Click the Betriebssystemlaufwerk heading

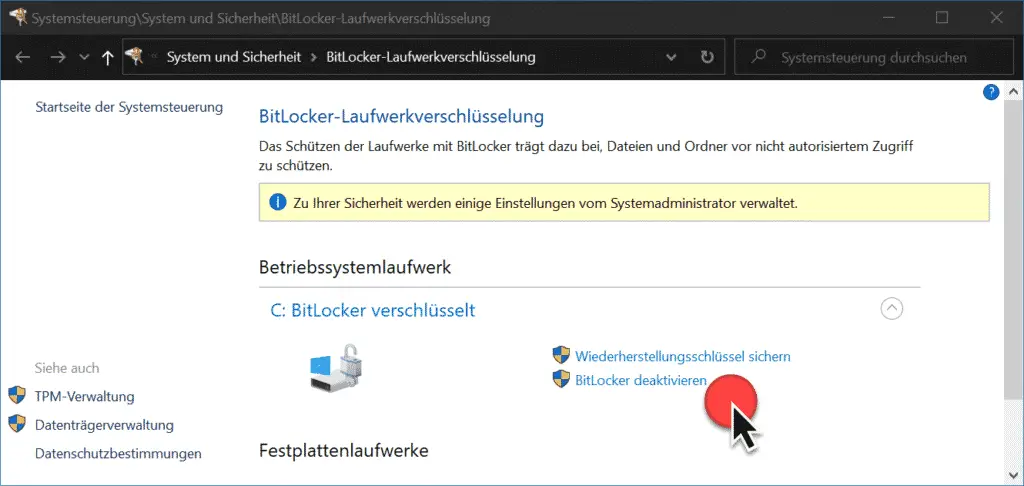point(355,268)
